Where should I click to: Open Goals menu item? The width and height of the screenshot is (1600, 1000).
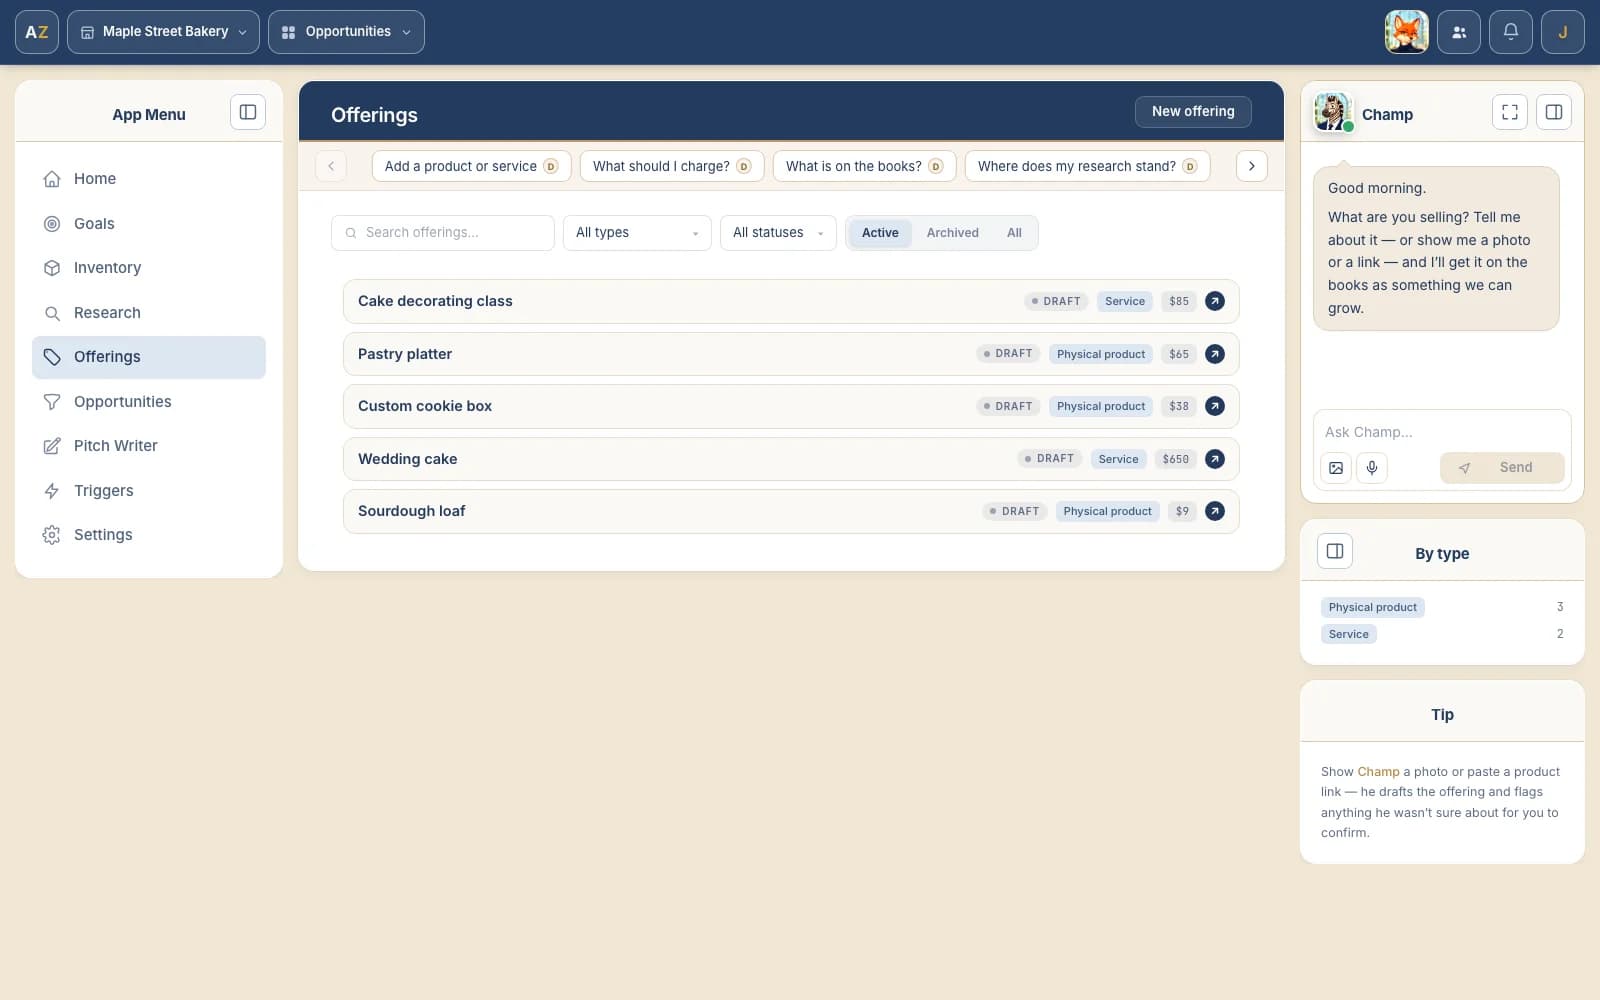click(x=149, y=224)
